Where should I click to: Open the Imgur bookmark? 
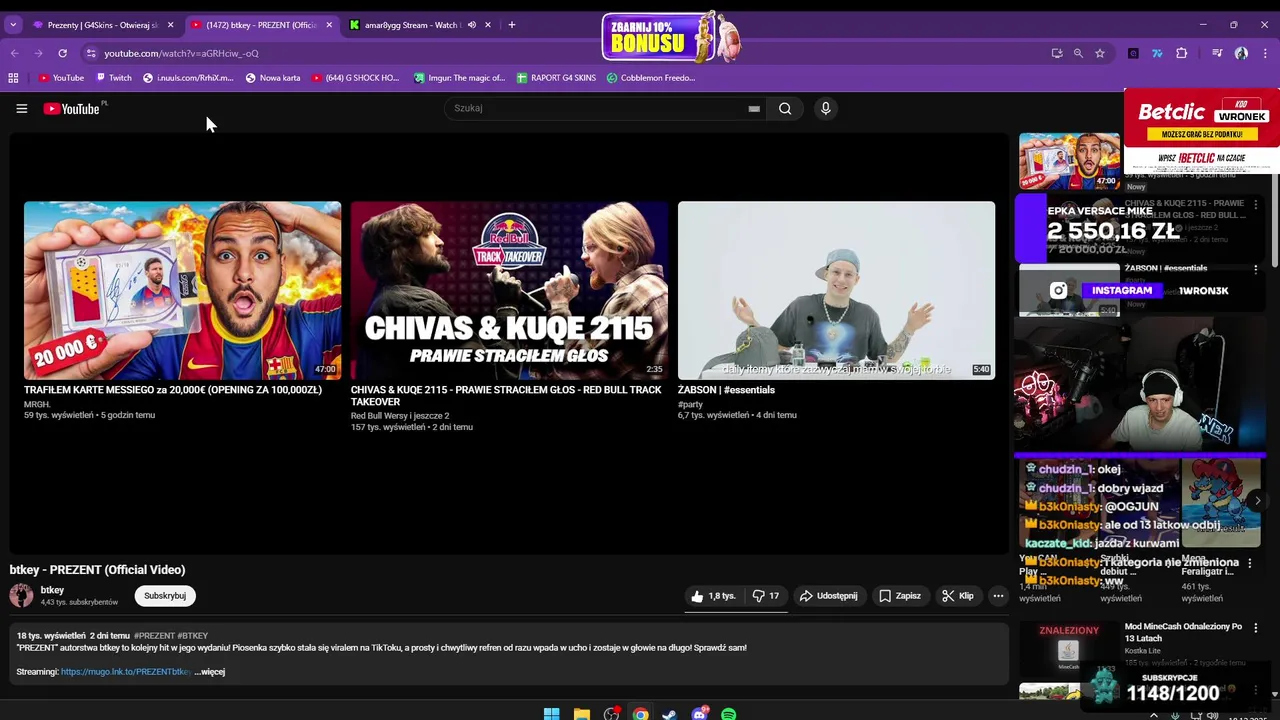pos(460,77)
